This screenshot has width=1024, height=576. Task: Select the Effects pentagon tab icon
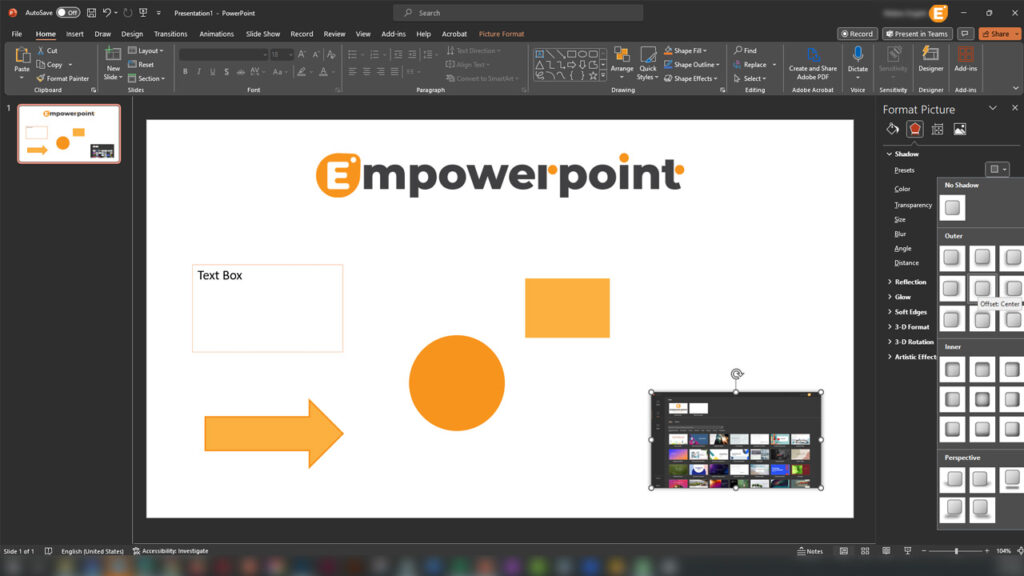914,129
